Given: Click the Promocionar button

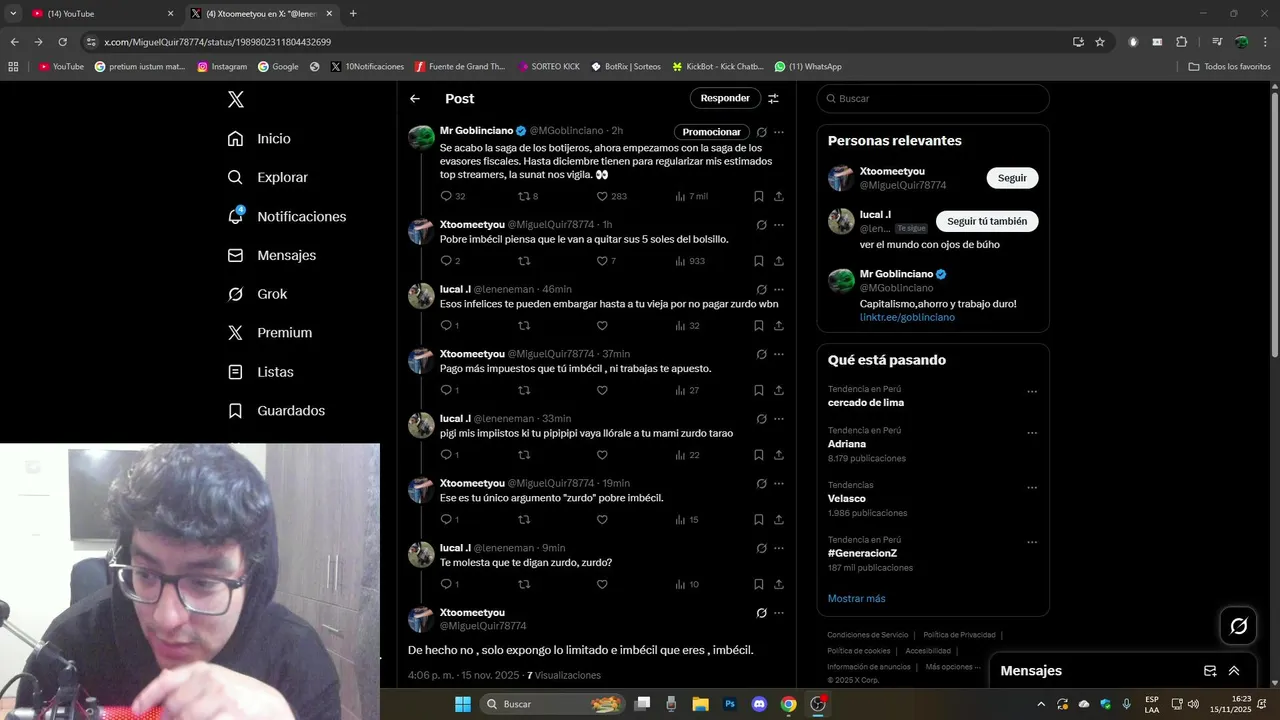Looking at the screenshot, I should click(x=712, y=132).
